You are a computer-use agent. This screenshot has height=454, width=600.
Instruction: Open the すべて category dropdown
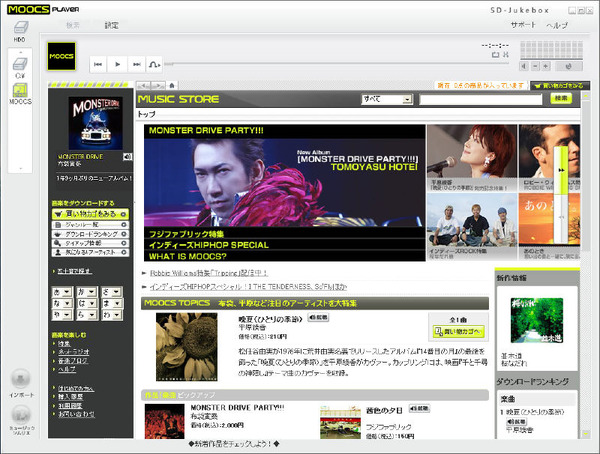click(x=387, y=99)
